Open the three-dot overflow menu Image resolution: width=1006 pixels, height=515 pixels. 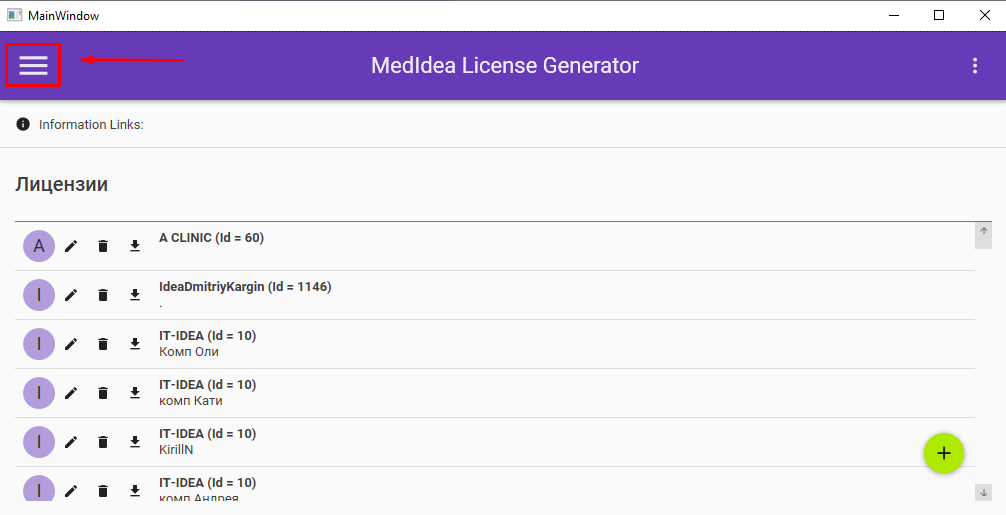click(x=975, y=65)
